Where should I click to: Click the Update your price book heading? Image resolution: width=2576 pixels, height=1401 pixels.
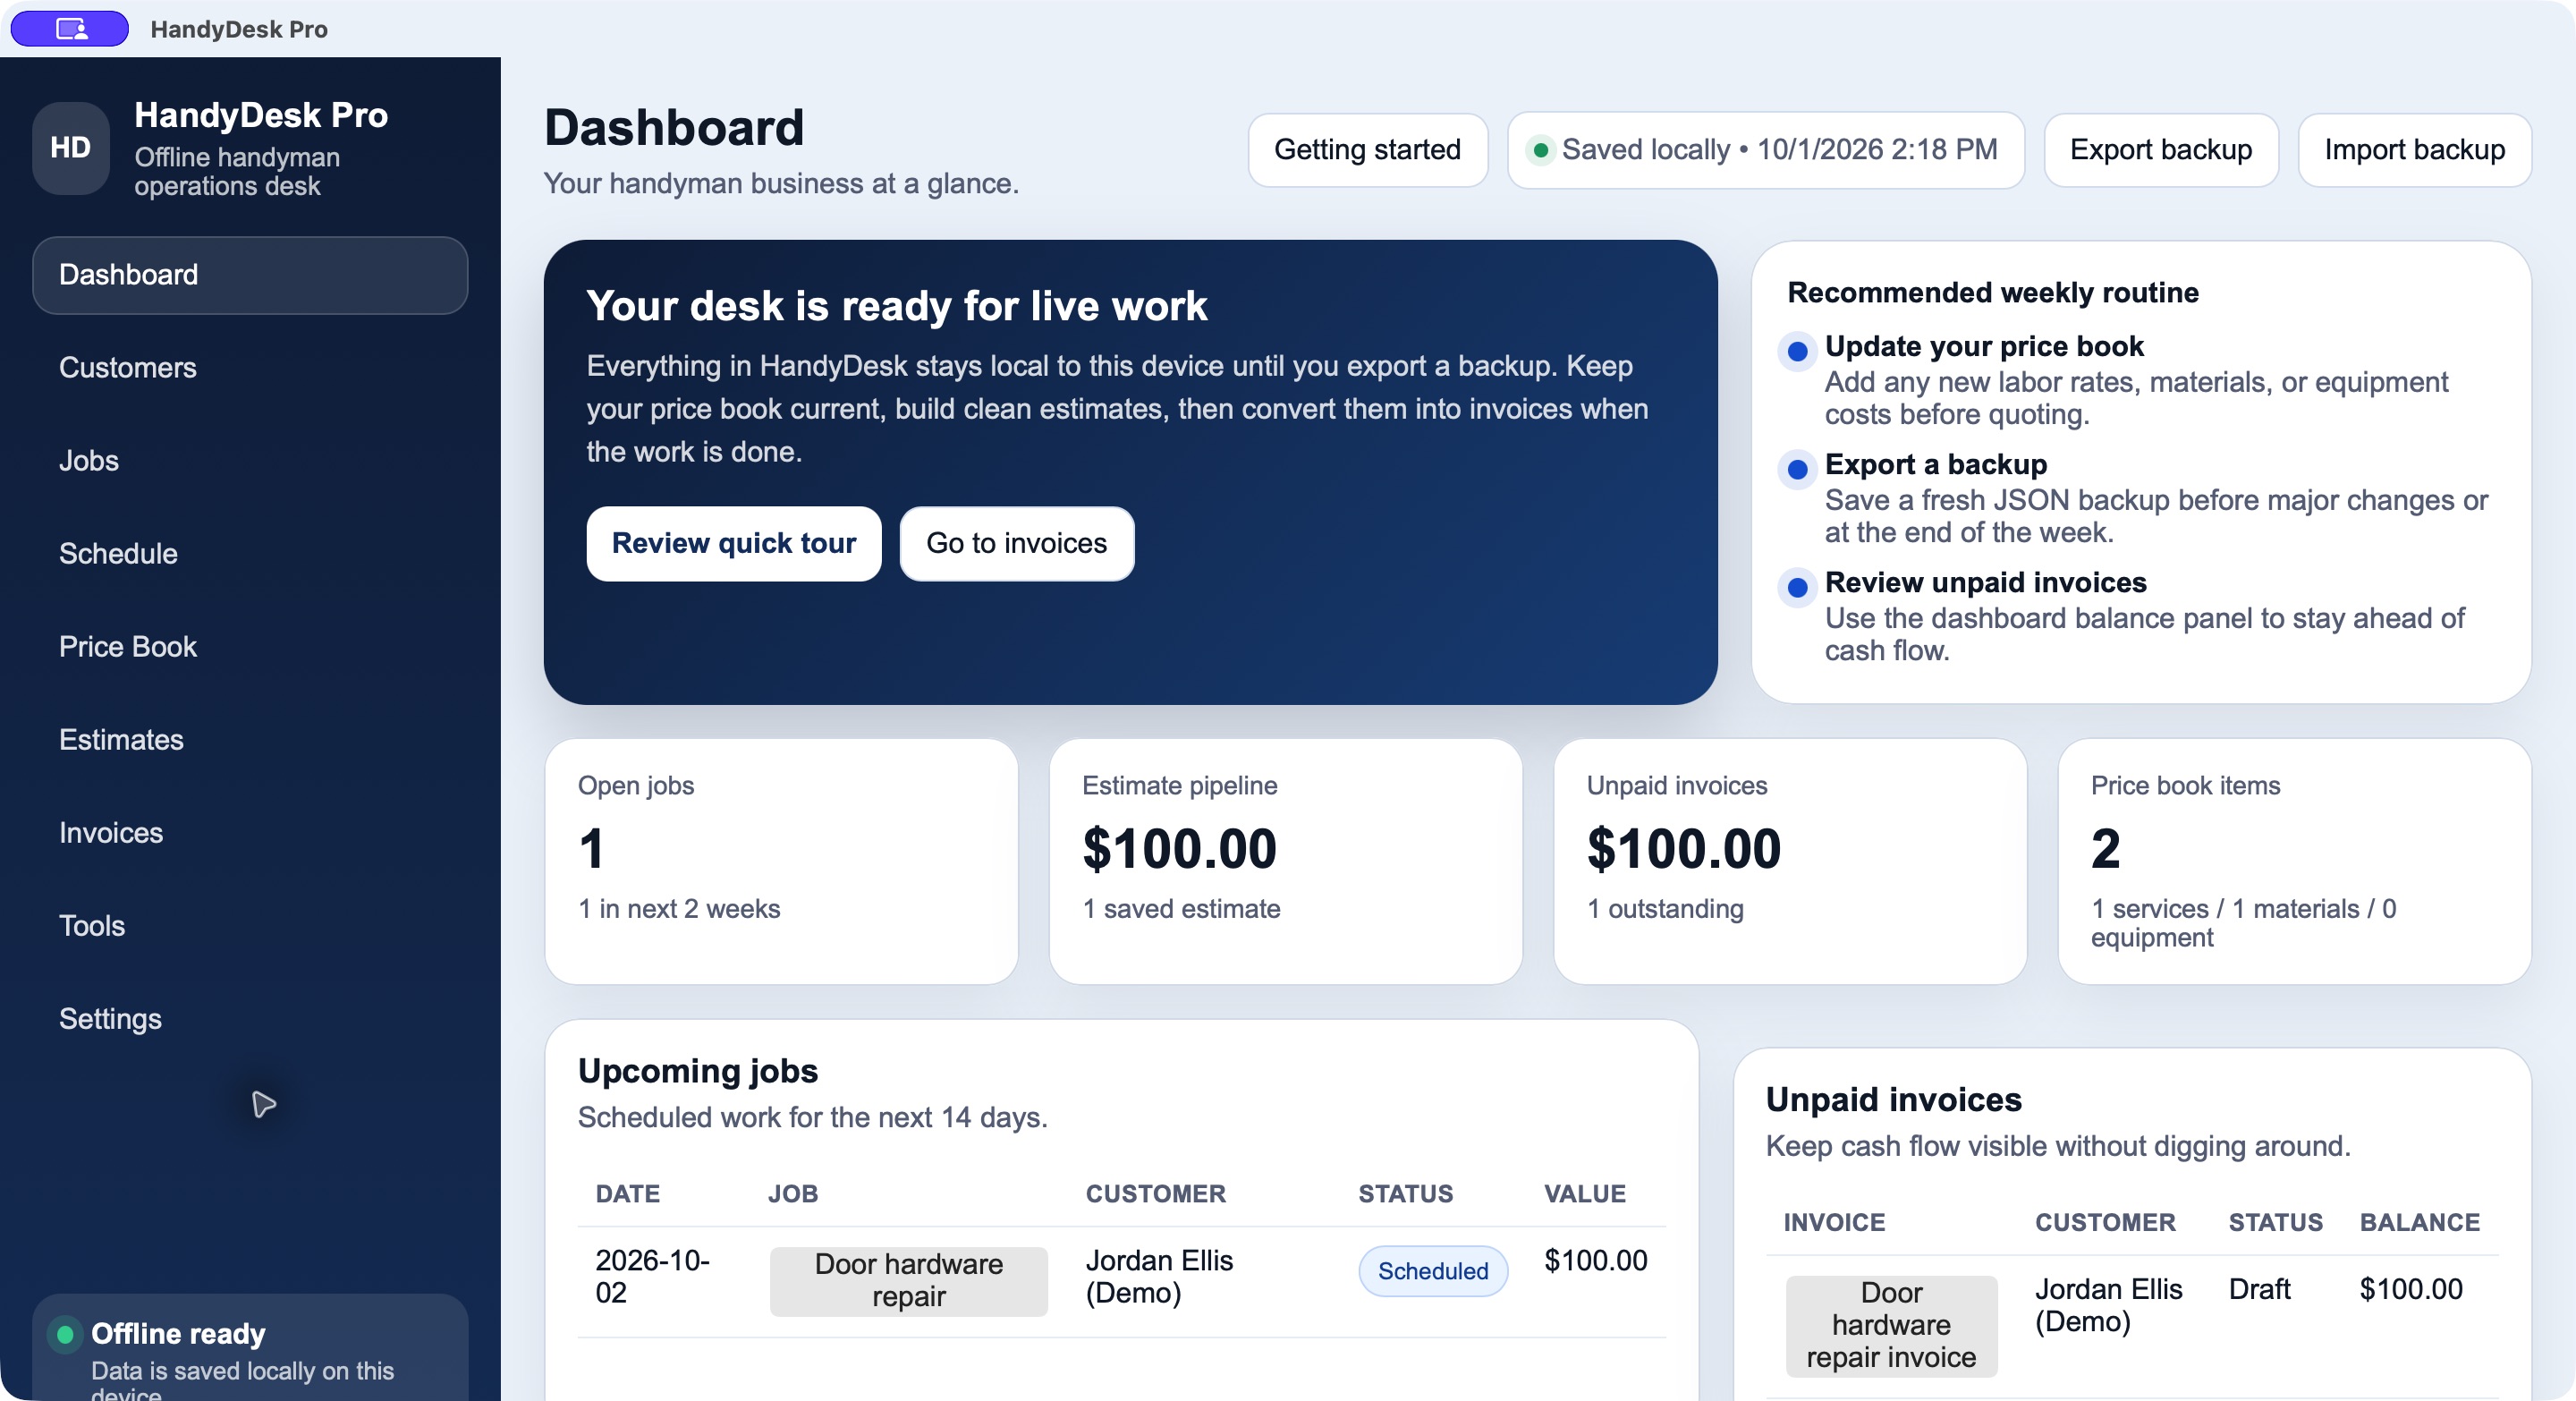coord(1983,346)
